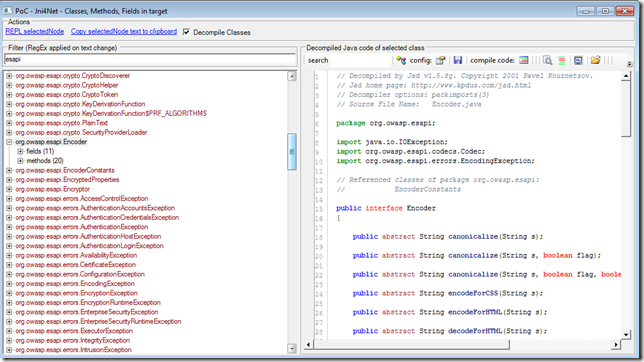
Task: Select org.owasp.esapi.errors.EncodingException in tree
Action: [75, 284]
